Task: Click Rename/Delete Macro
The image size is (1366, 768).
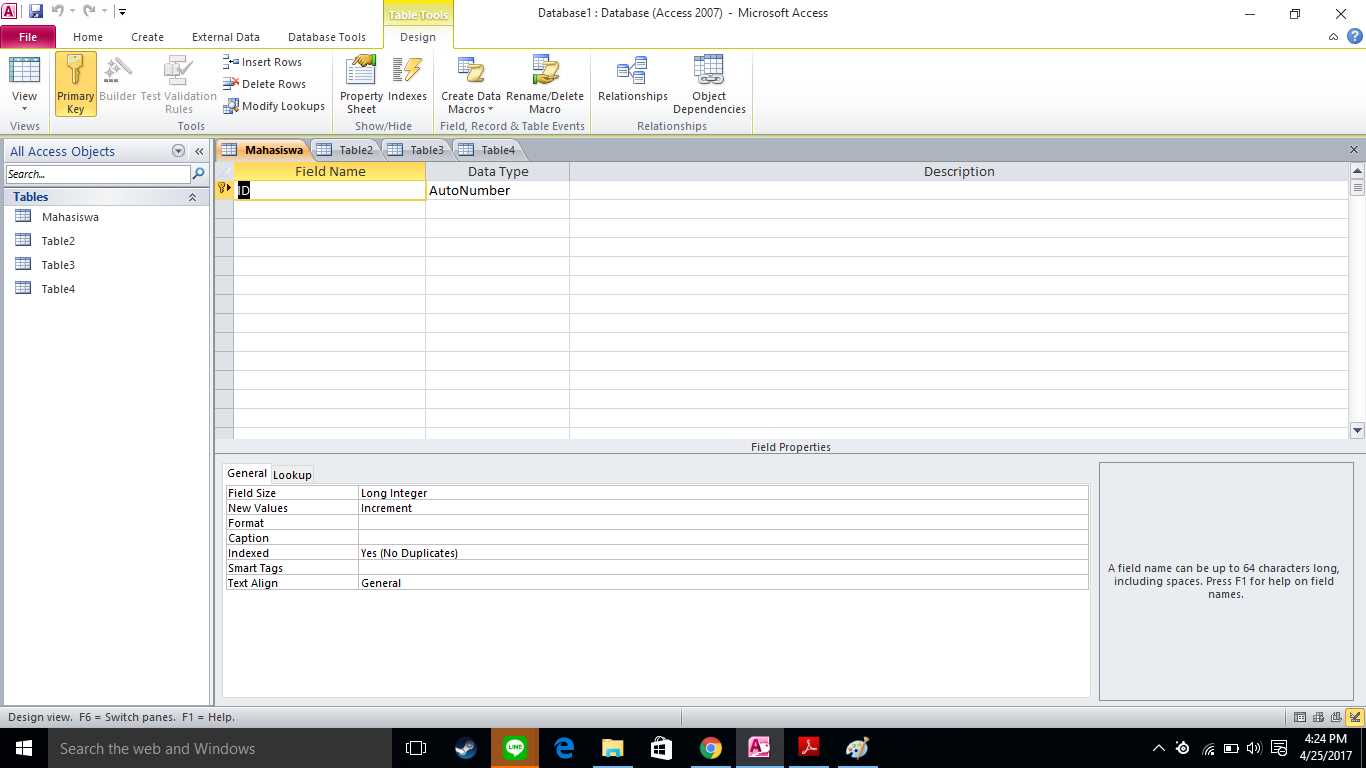Action: (545, 84)
